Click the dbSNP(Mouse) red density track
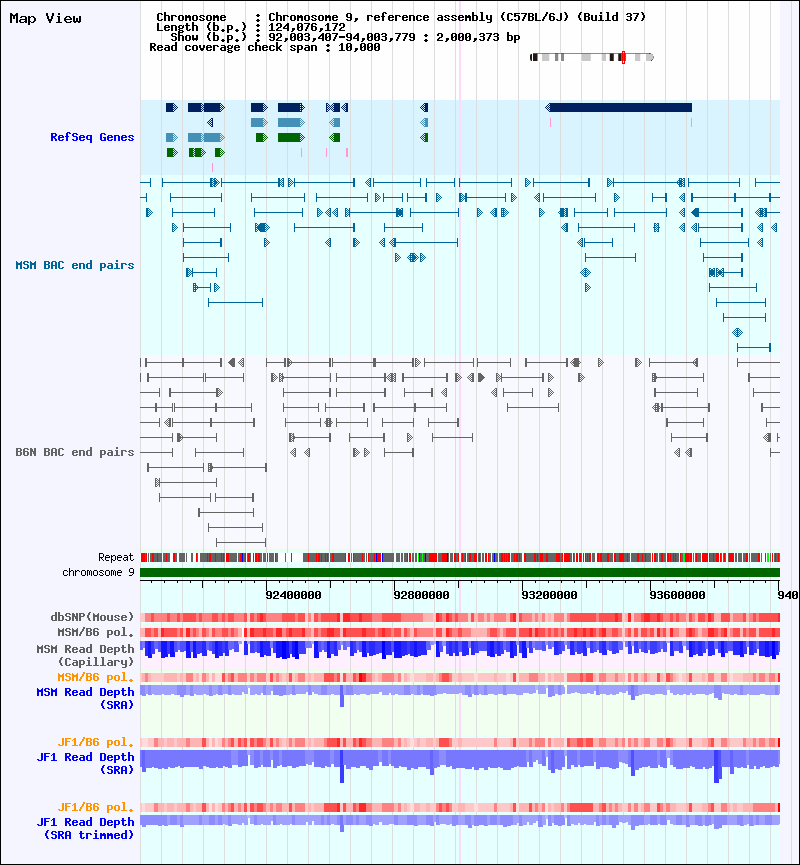This screenshot has height=865, width=800. 460,617
